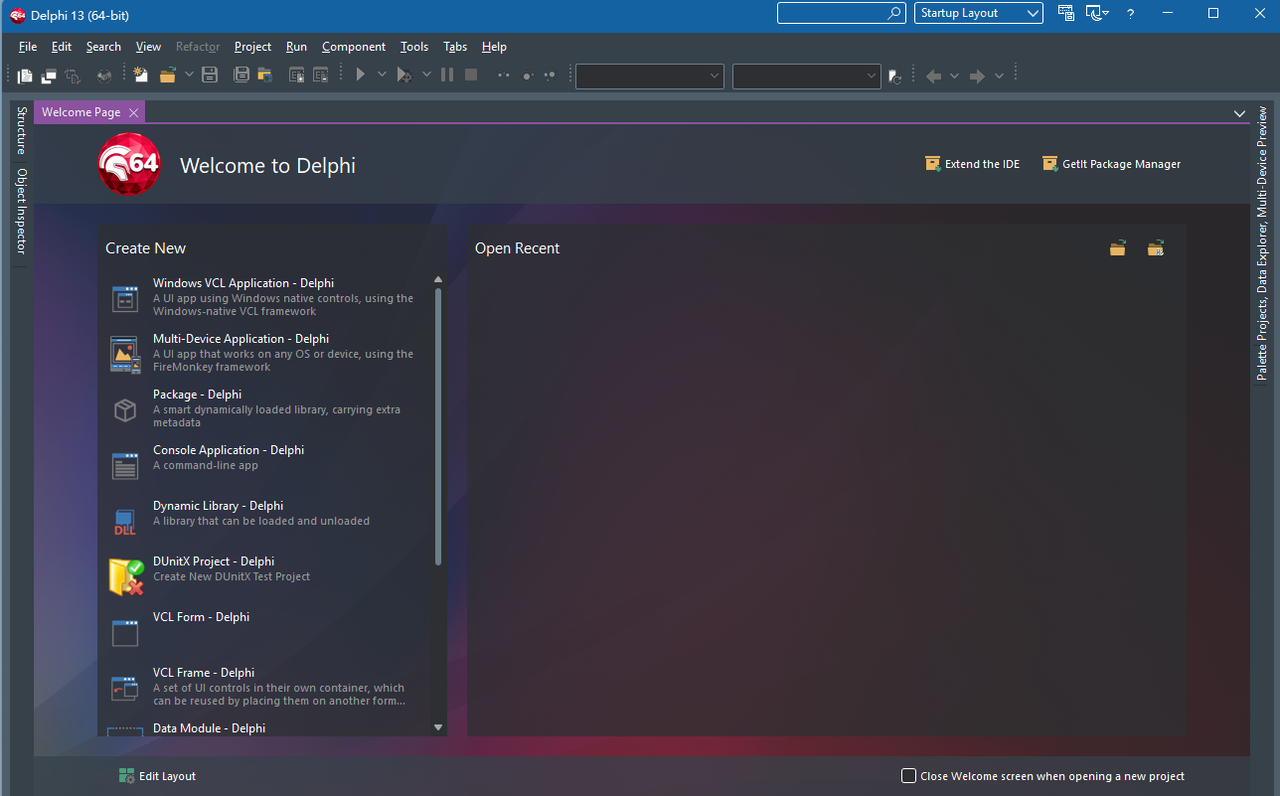Screen dimensions: 1280x796
Task: Click the Run Until Return debug icon
Action: coord(550,75)
